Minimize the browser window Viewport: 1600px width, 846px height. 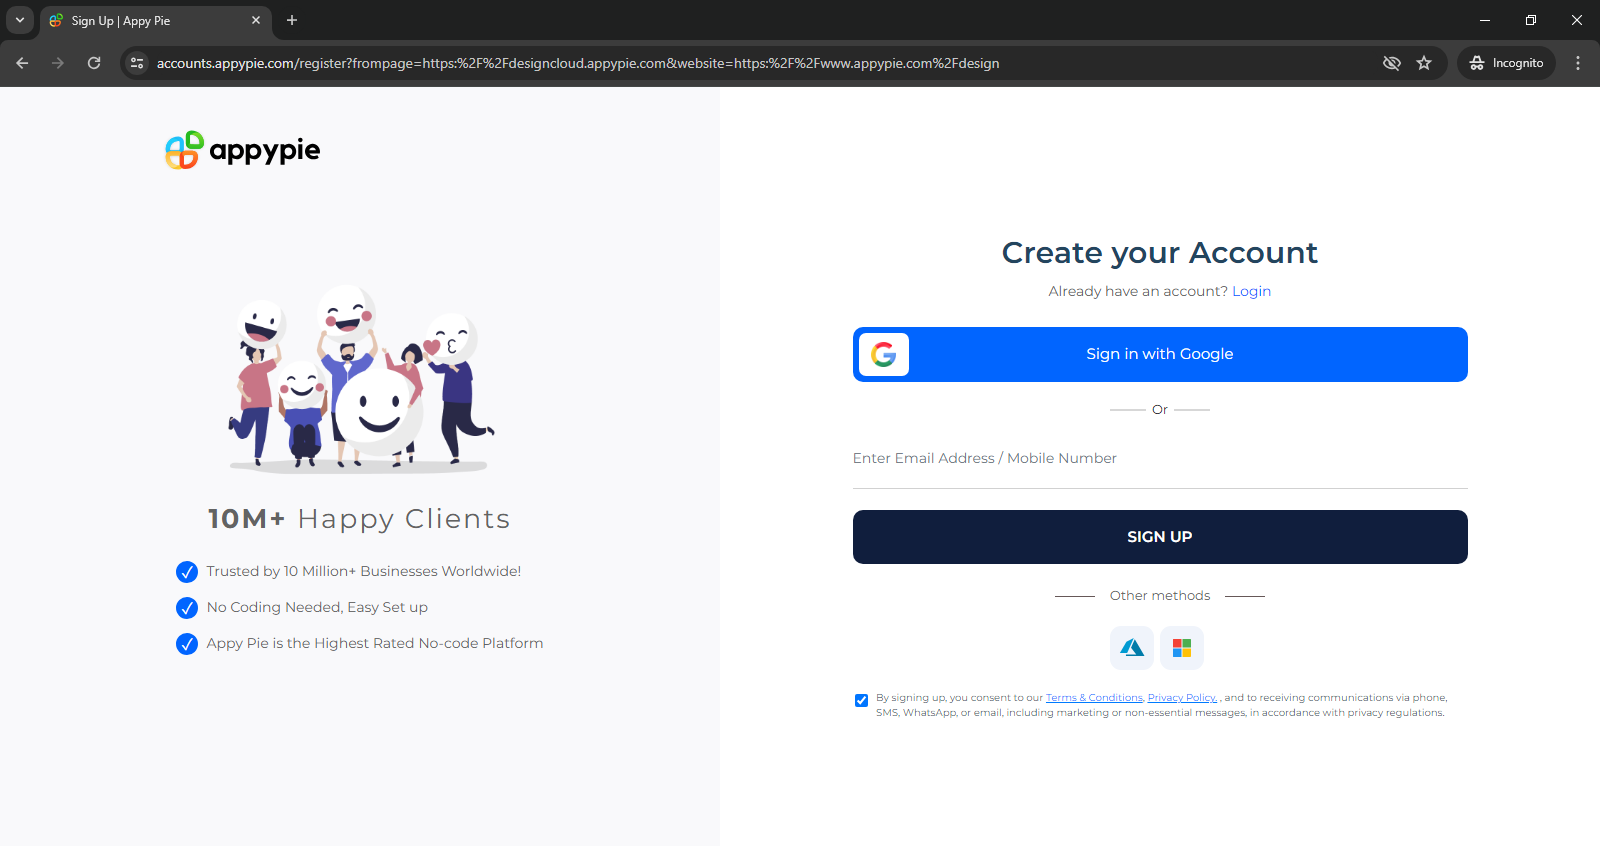1485,20
